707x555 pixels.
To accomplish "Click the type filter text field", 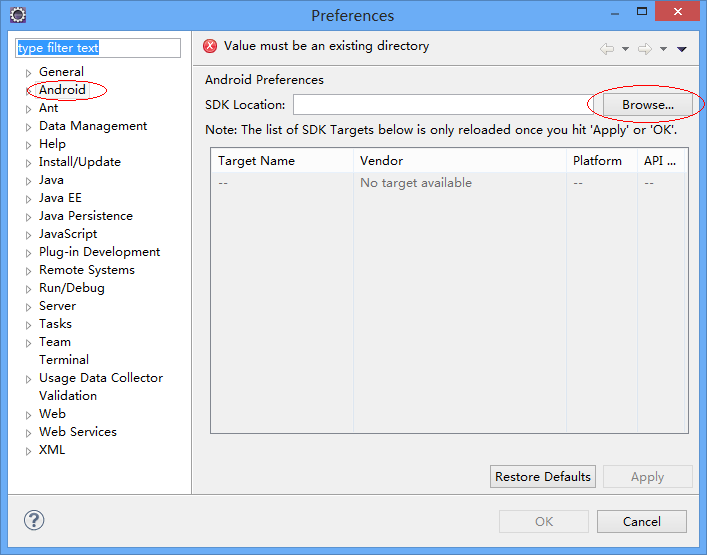I will 98,48.
